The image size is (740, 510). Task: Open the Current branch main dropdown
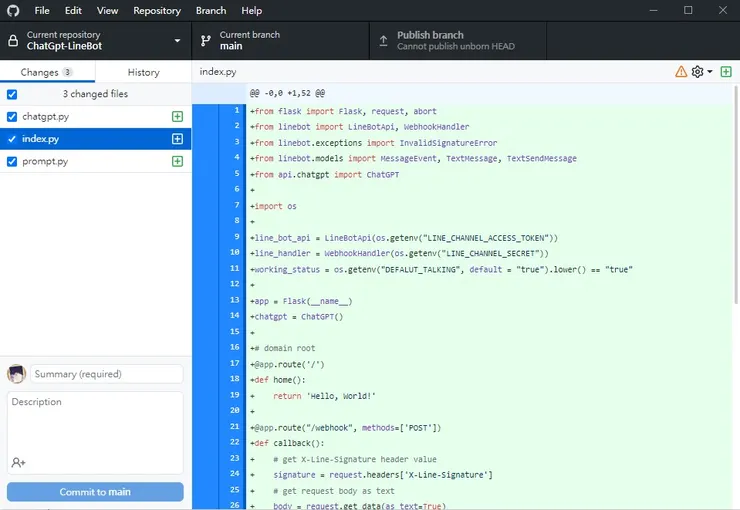(278, 41)
